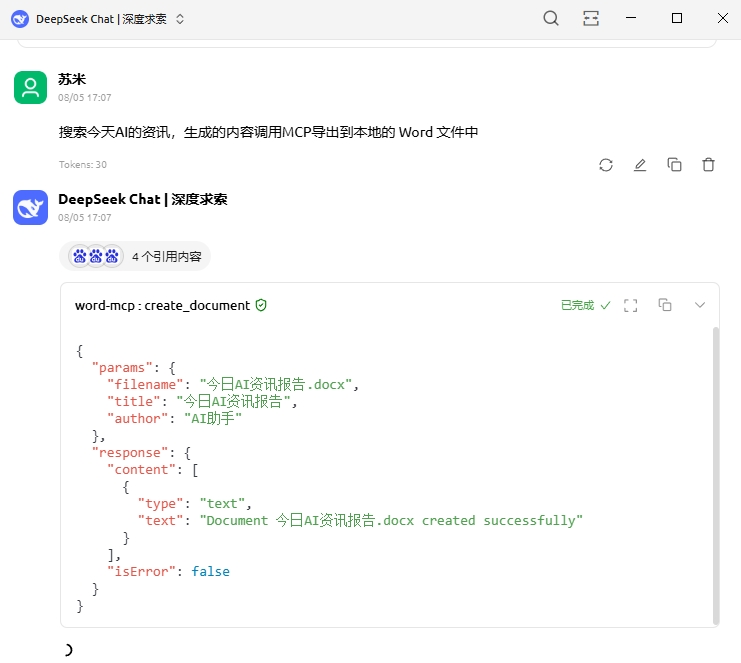
Task: Click the user name 苏米
Action: point(72,79)
